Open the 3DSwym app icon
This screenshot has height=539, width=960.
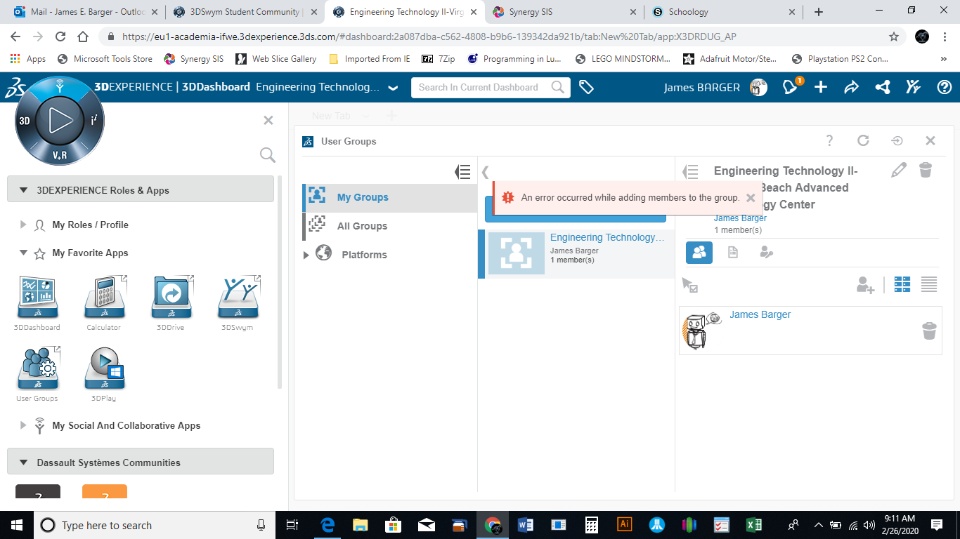click(238, 297)
